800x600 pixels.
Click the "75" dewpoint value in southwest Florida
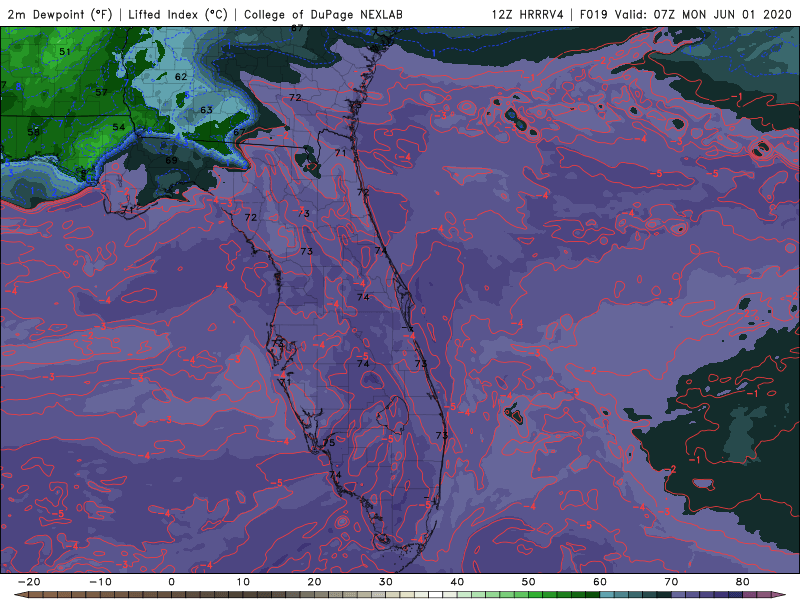pyautogui.click(x=329, y=442)
